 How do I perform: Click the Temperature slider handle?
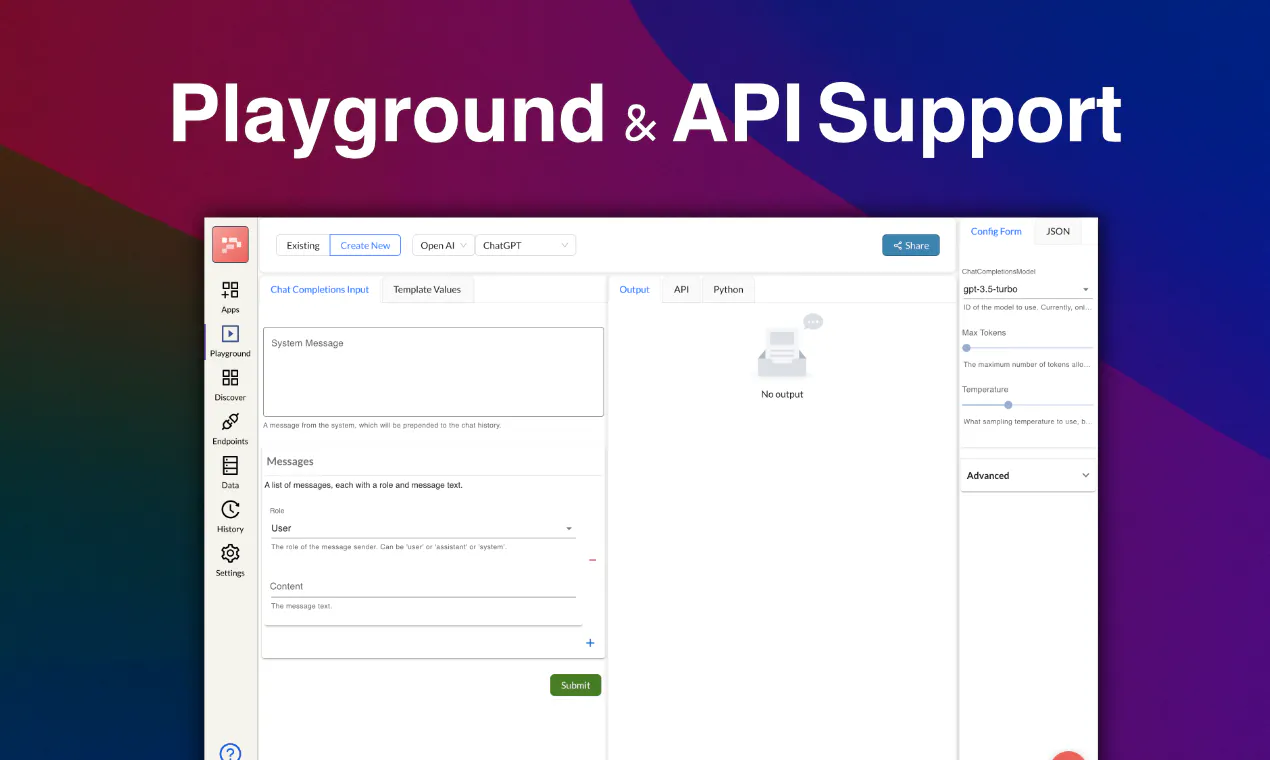click(1008, 405)
